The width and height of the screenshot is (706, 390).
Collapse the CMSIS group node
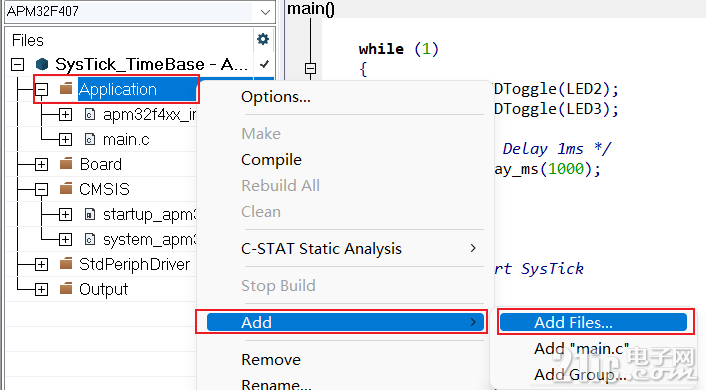tap(41, 189)
